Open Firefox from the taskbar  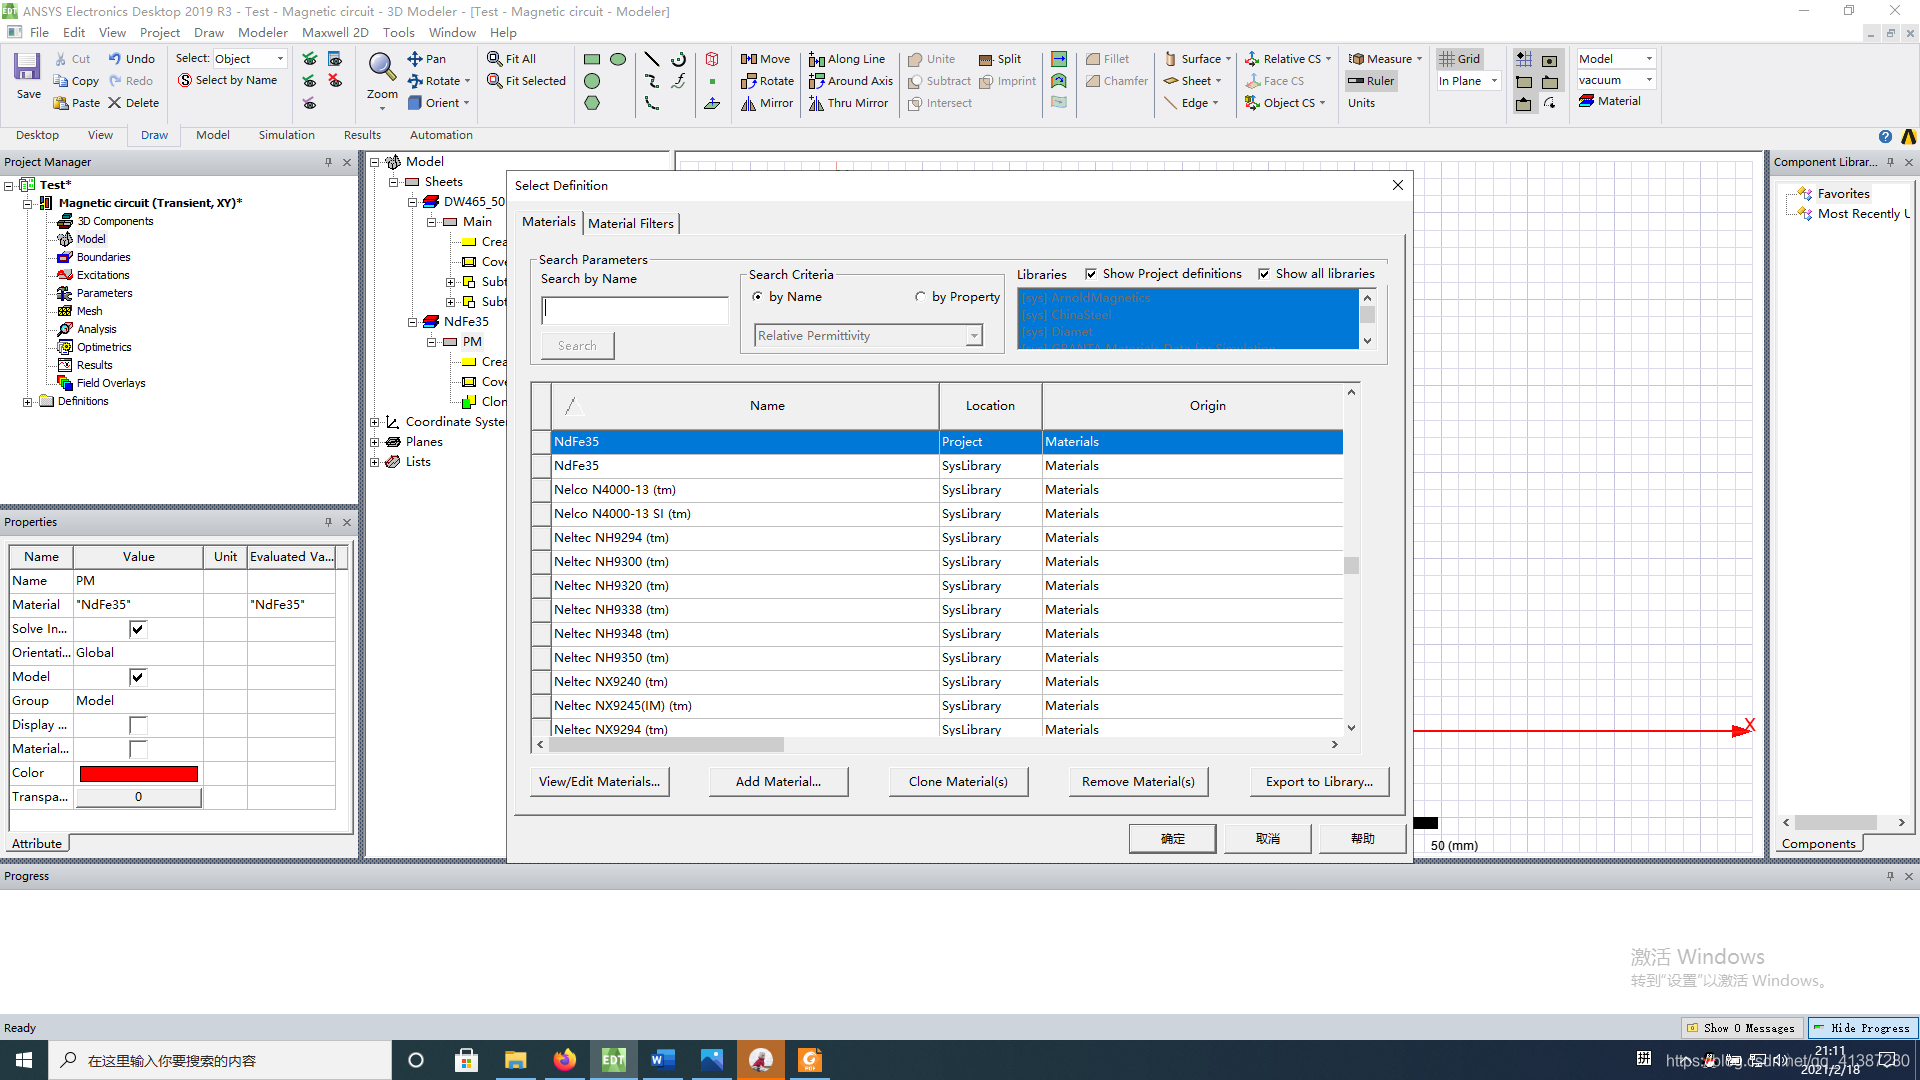point(565,1060)
